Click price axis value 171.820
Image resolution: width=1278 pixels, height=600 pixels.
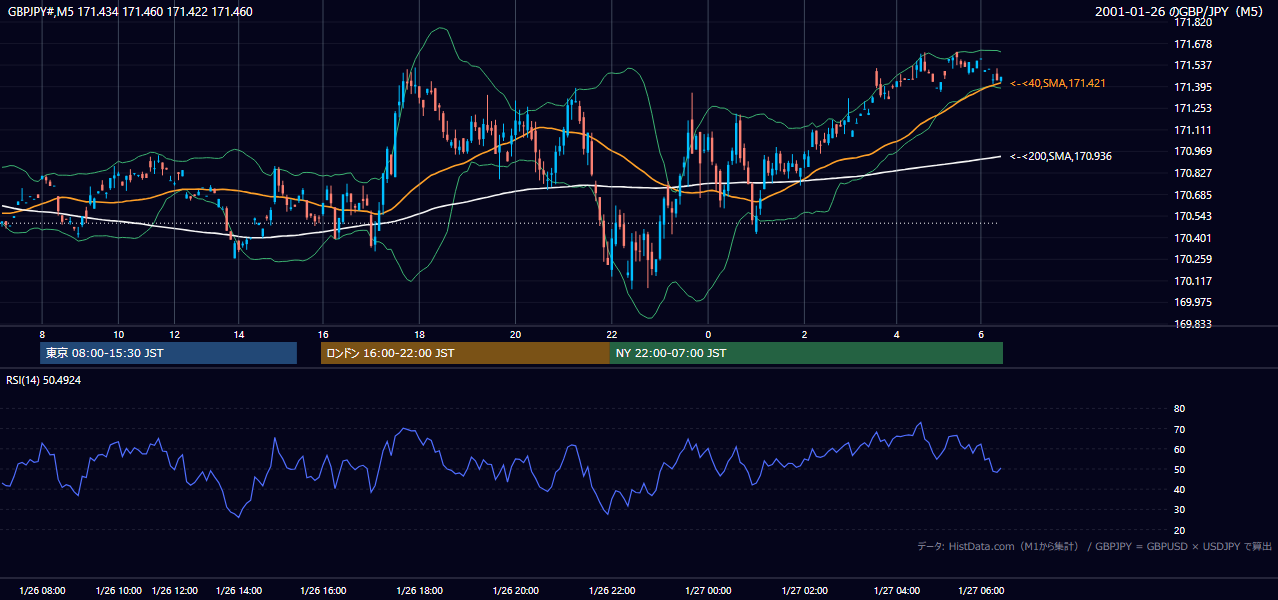[x=1193, y=22]
